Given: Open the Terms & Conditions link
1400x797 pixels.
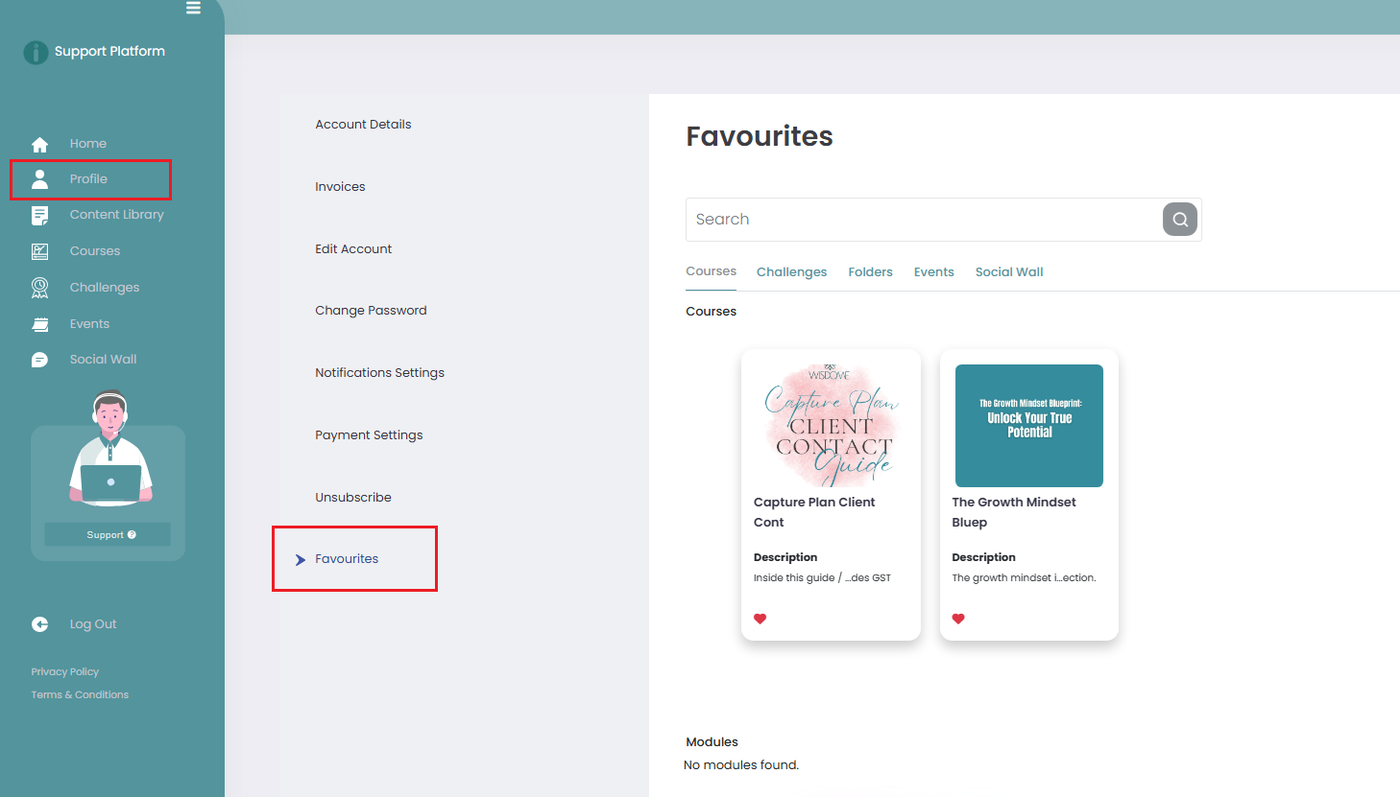Looking at the screenshot, I should (x=80, y=695).
